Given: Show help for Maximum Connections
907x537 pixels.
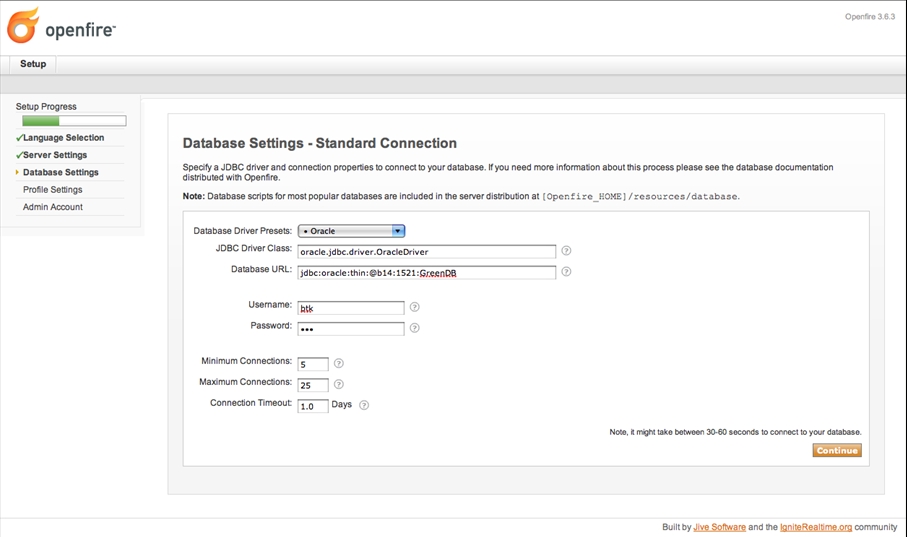Looking at the screenshot, I should coord(339,384).
